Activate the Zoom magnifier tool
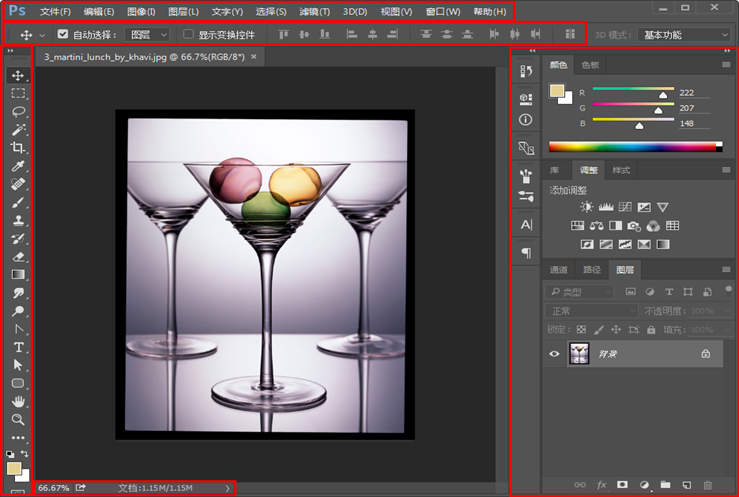 pos(18,419)
